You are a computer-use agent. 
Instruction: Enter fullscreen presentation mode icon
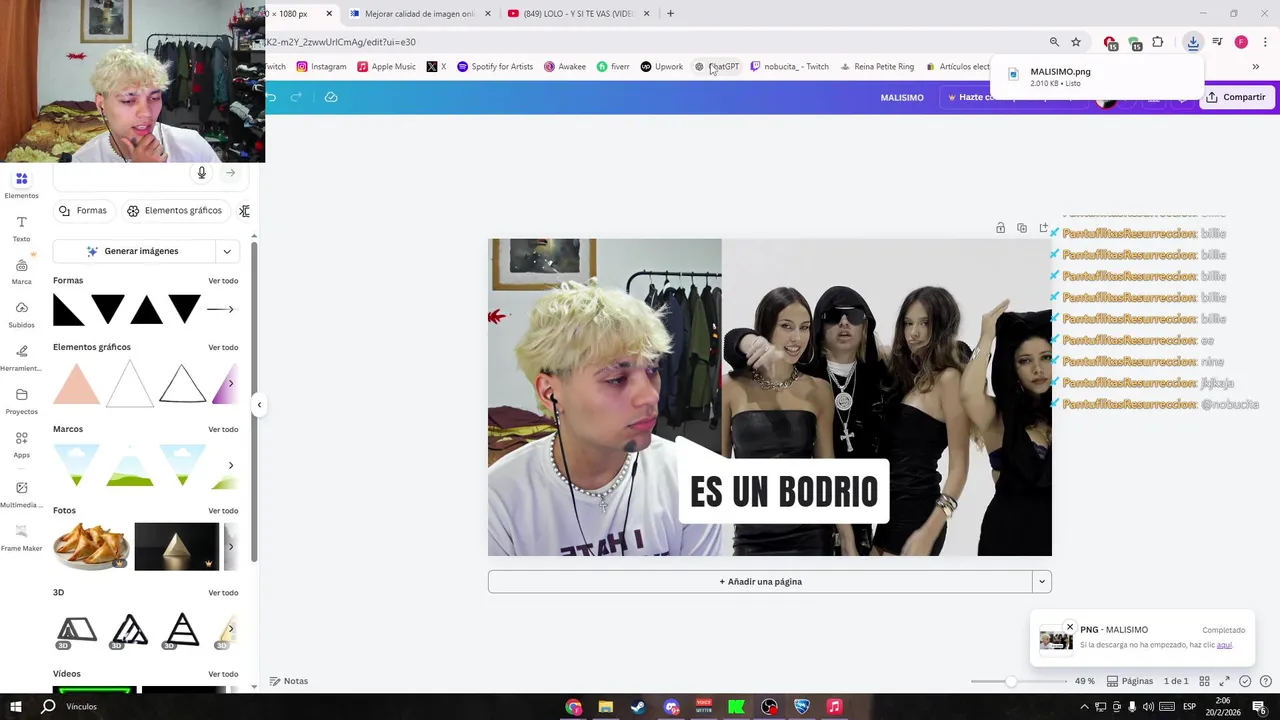pos(1224,681)
